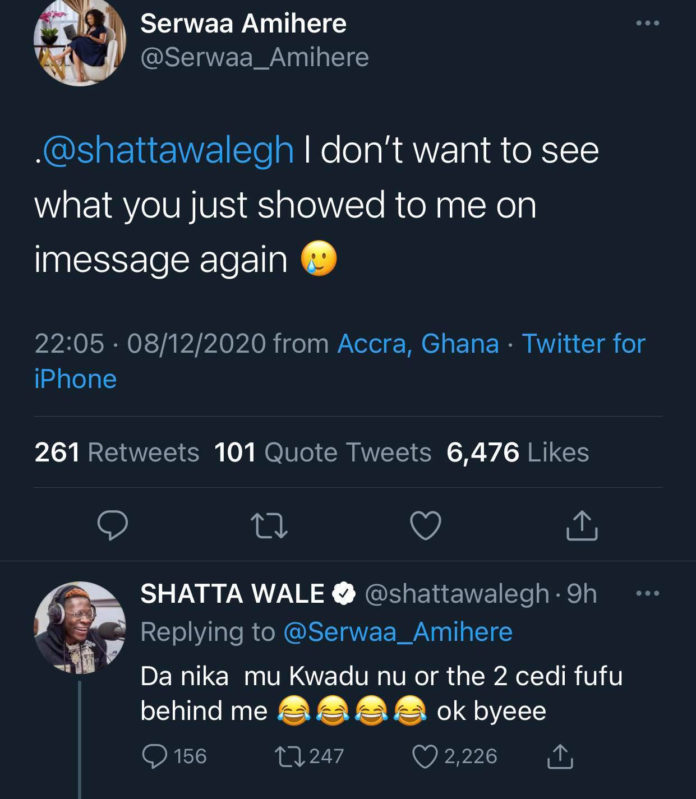Tap retweet icon under Serwaa's main tweet
Image resolution: width=696 pixels, height=799 pixels.
pos(270,526)
